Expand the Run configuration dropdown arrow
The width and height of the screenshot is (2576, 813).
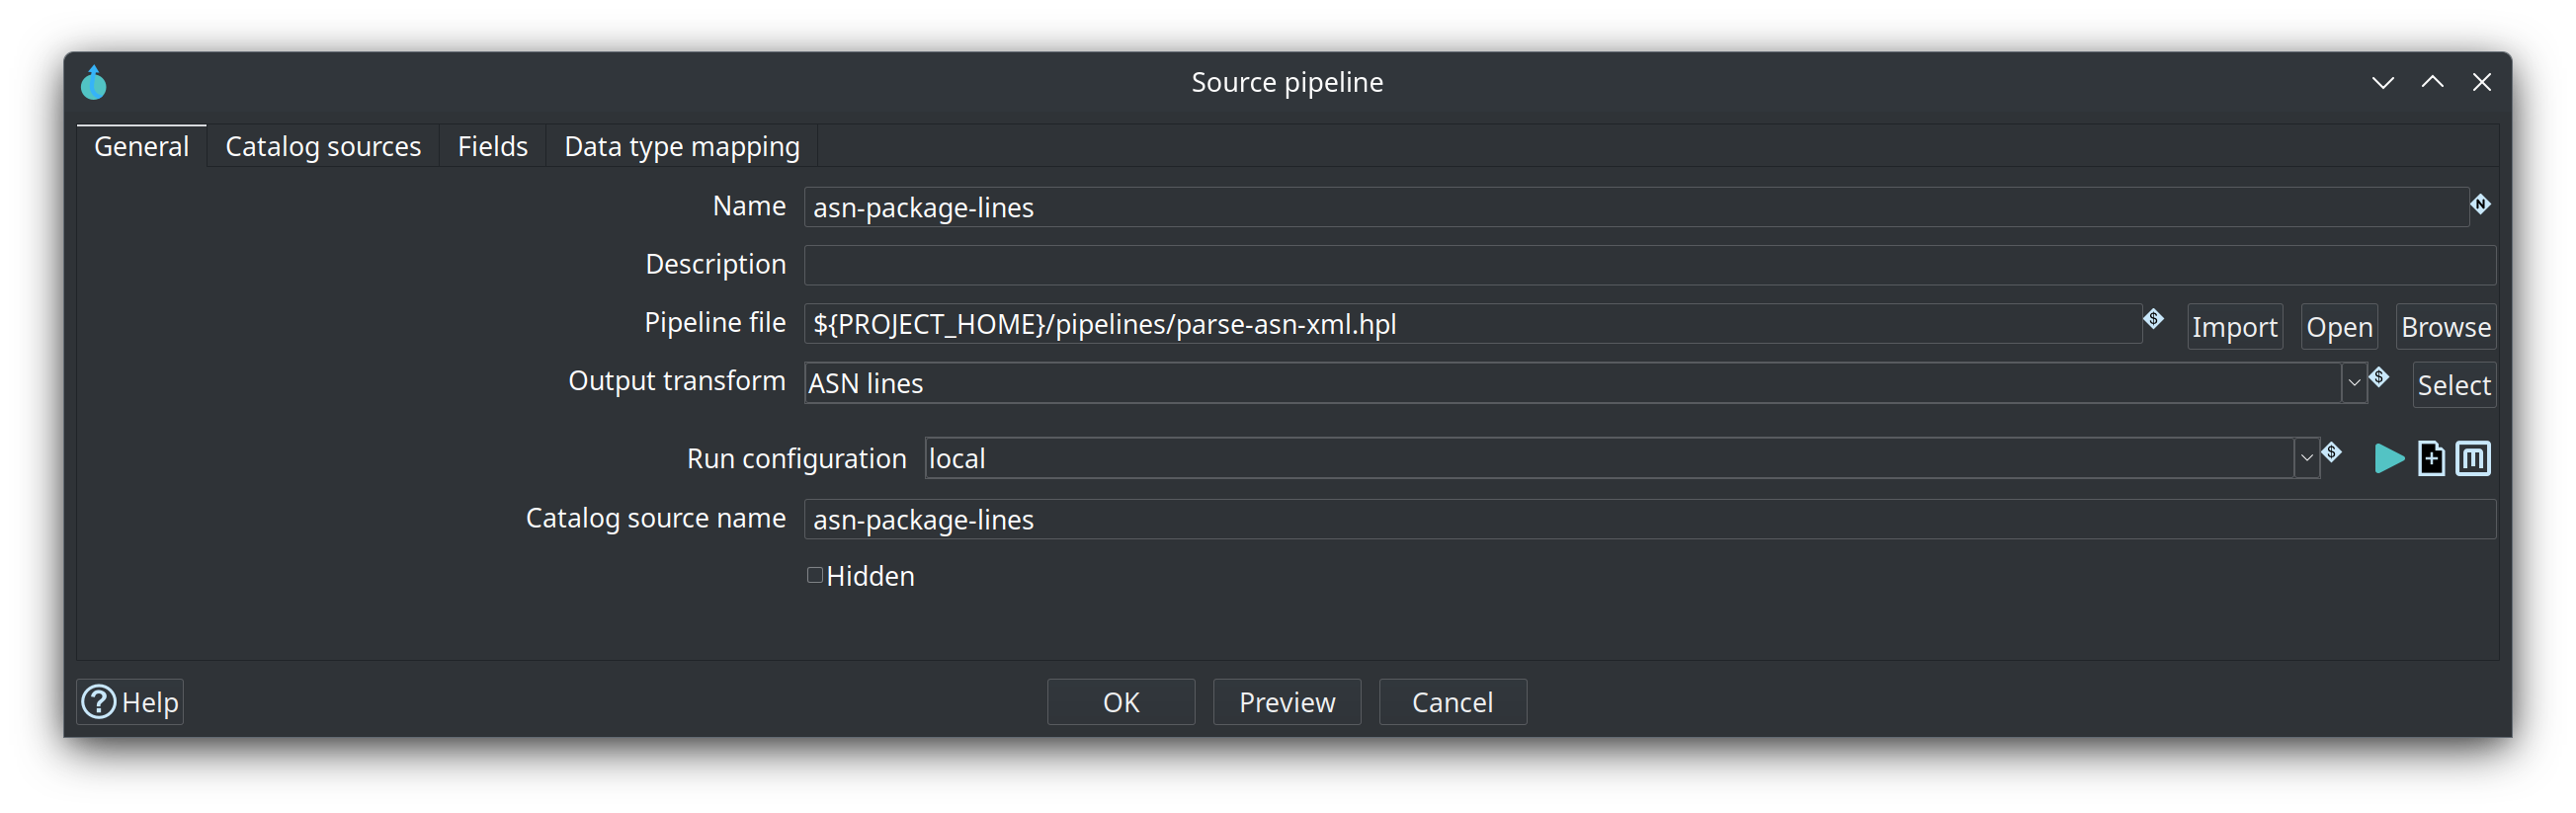[x=2306, y=458]
